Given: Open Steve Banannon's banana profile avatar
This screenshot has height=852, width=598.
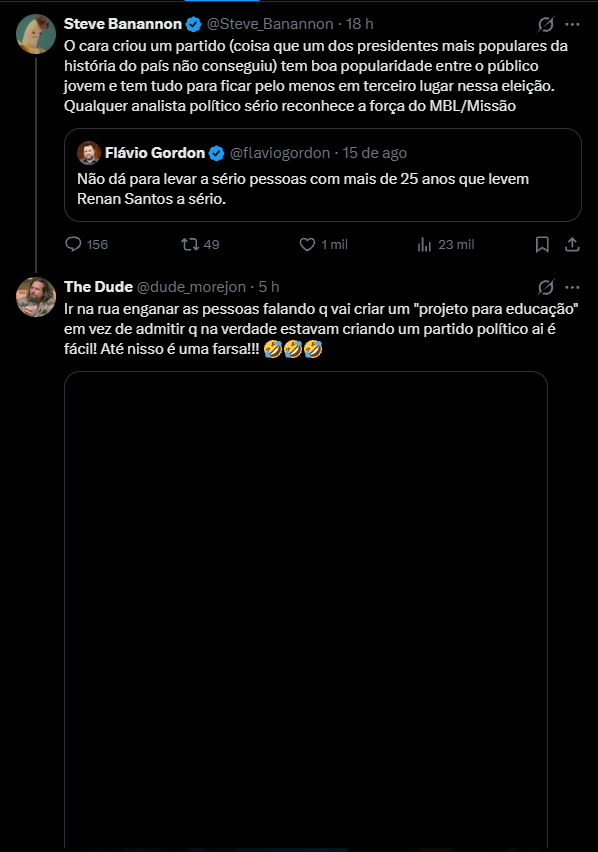Looking at the screenshot, I should coord(36,34).
